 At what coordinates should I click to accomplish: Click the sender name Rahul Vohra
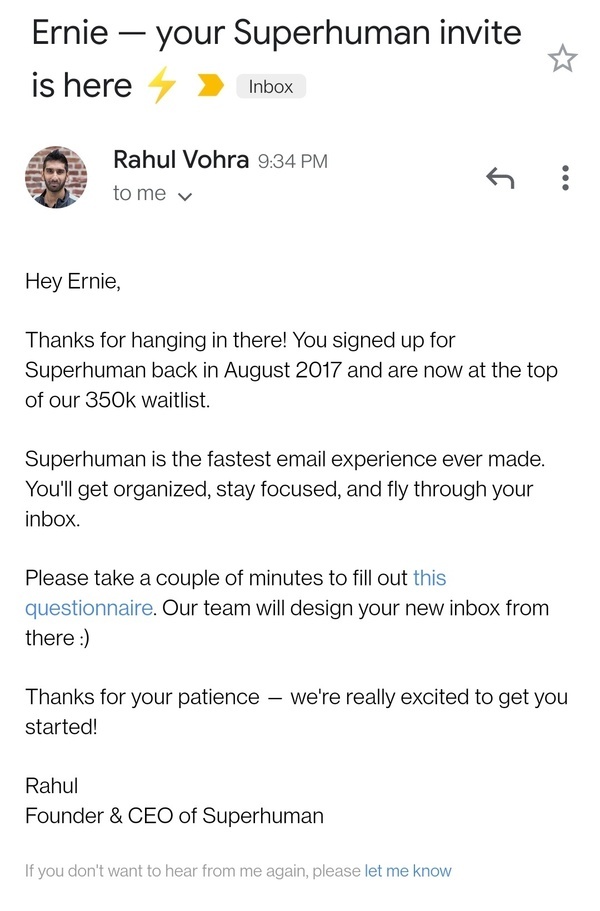[x=181, y=160]
